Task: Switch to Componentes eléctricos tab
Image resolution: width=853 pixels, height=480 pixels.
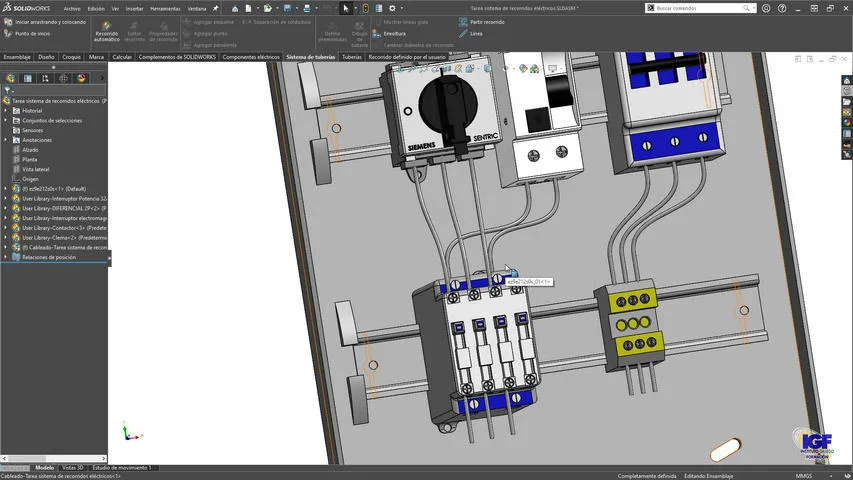Action: point(251,57)
